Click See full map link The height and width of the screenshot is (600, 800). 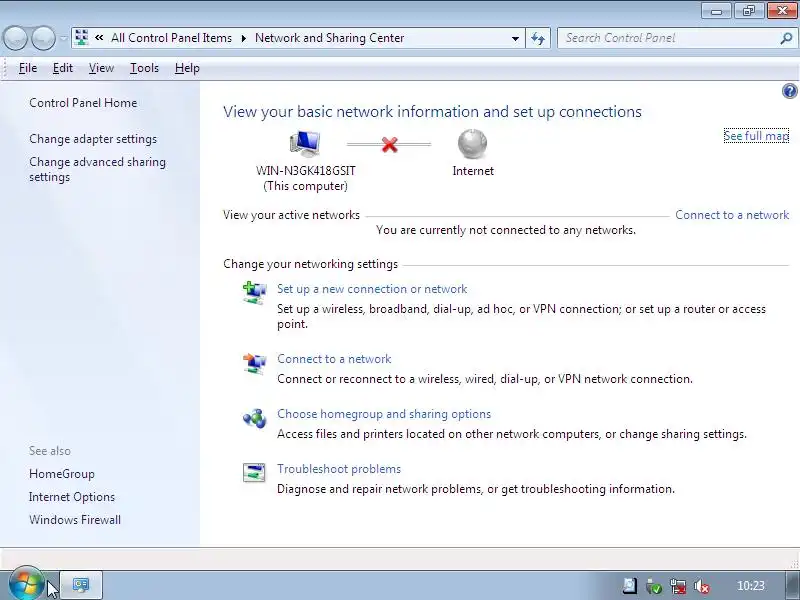[756, 136]
